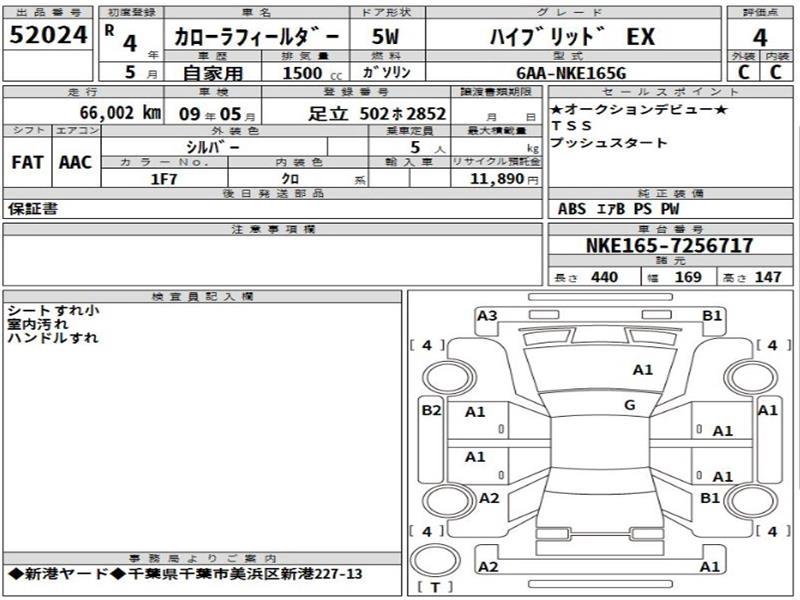
Task: Click the G mark on the windshield
Action: tap(630, 405)
